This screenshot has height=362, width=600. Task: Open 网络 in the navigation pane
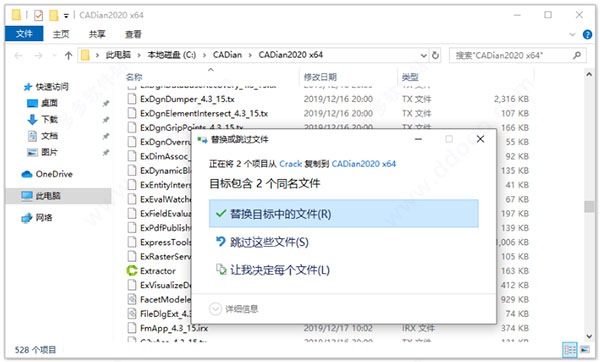(x=44, y=218)
